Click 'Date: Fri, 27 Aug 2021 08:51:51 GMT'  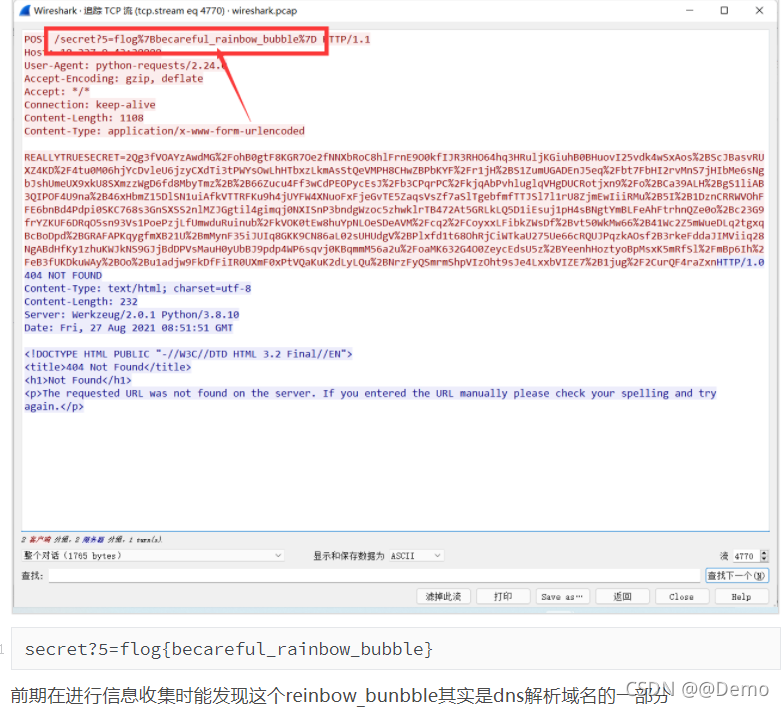click(x=128, y=328)
